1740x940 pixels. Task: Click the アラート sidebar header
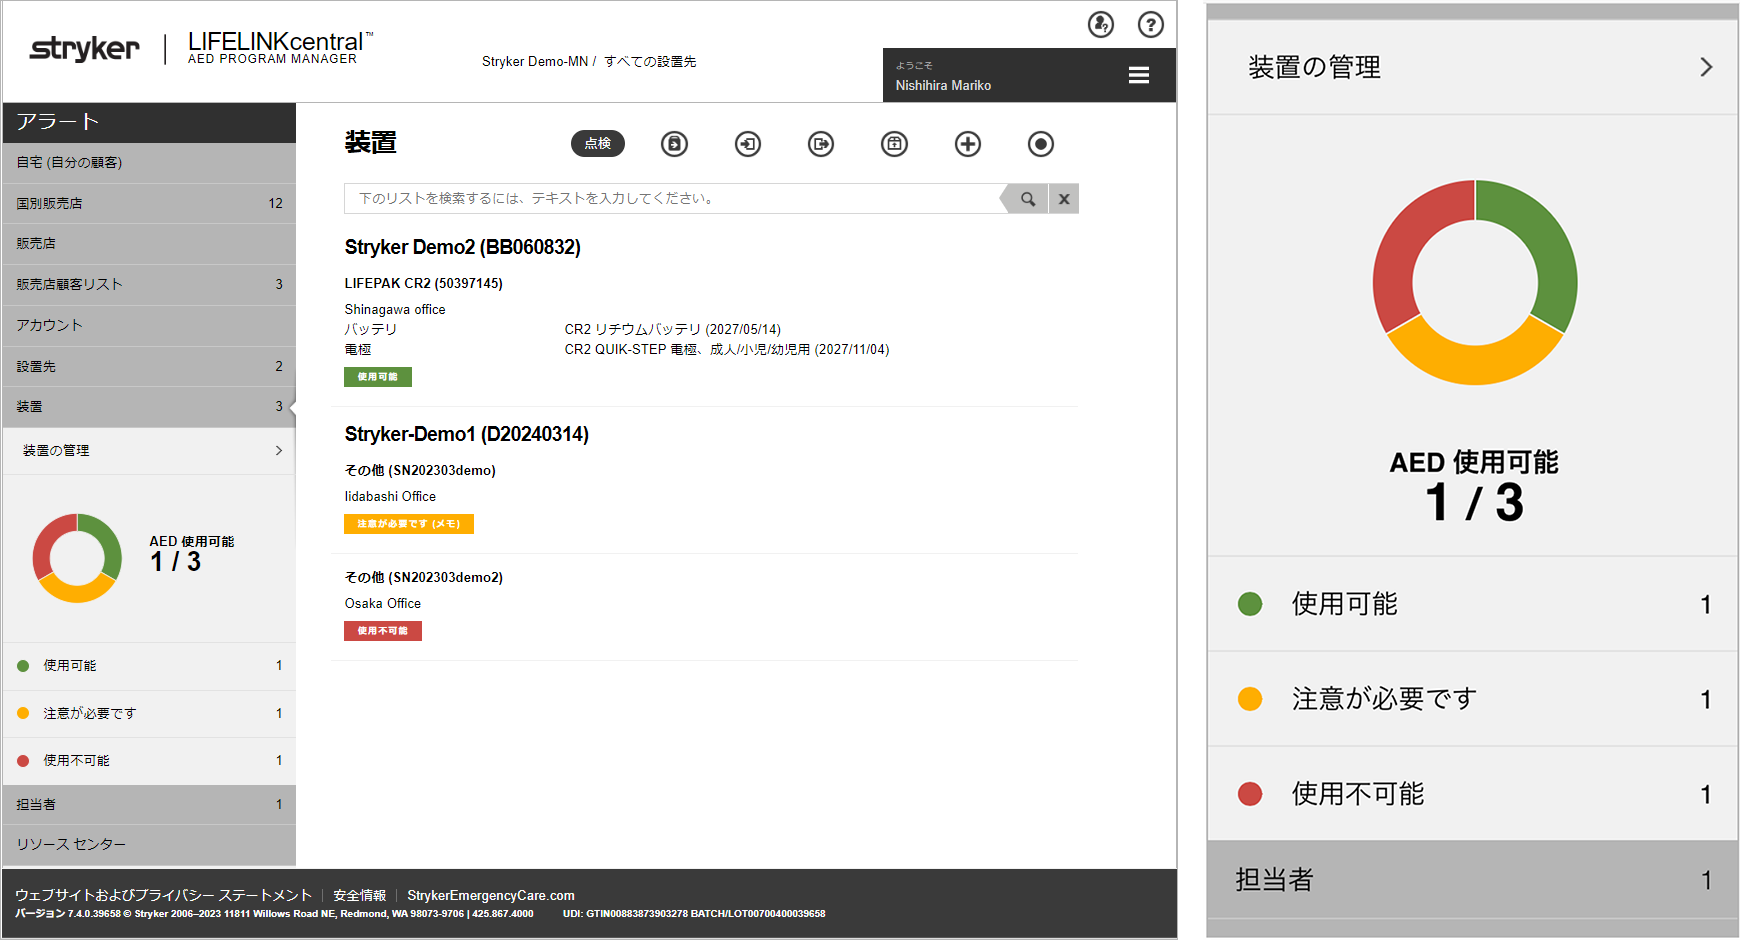point(149,122)
